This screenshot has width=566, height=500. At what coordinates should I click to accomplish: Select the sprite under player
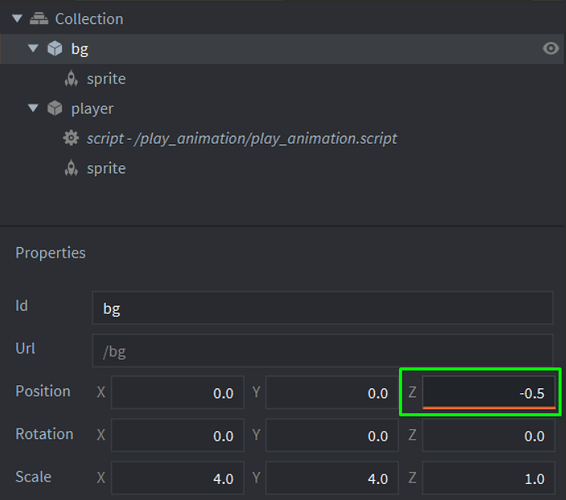coord(106,169)
